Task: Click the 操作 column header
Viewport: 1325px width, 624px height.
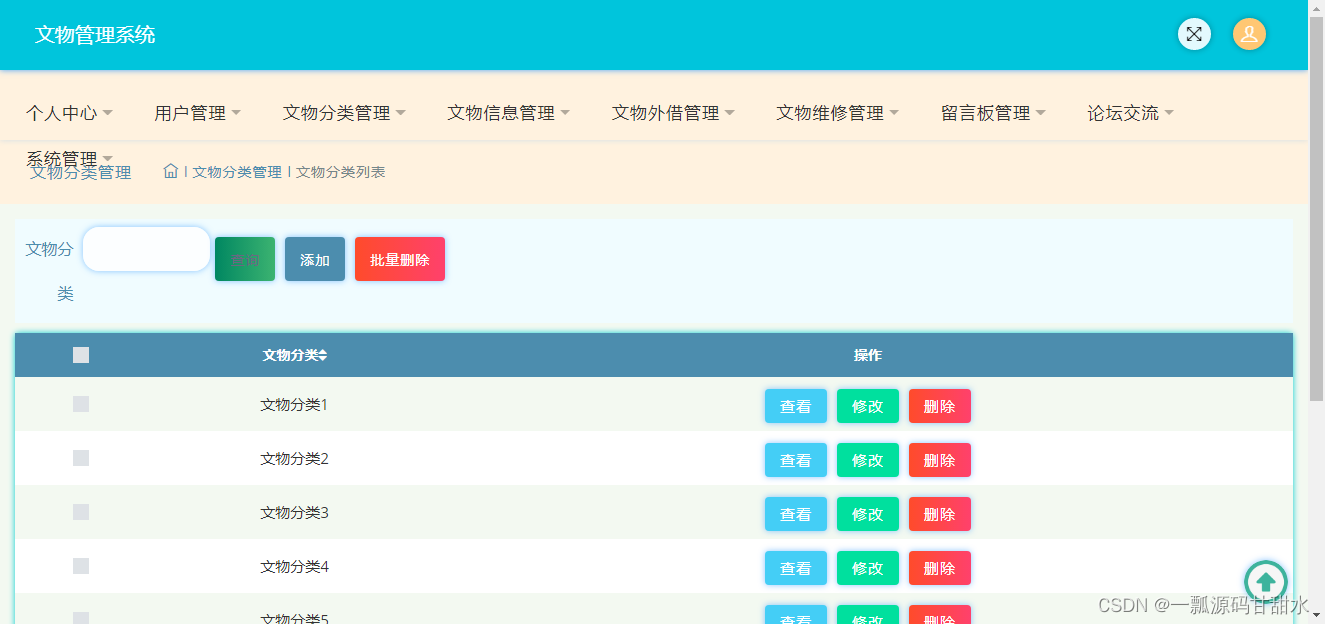Action: 868,355
